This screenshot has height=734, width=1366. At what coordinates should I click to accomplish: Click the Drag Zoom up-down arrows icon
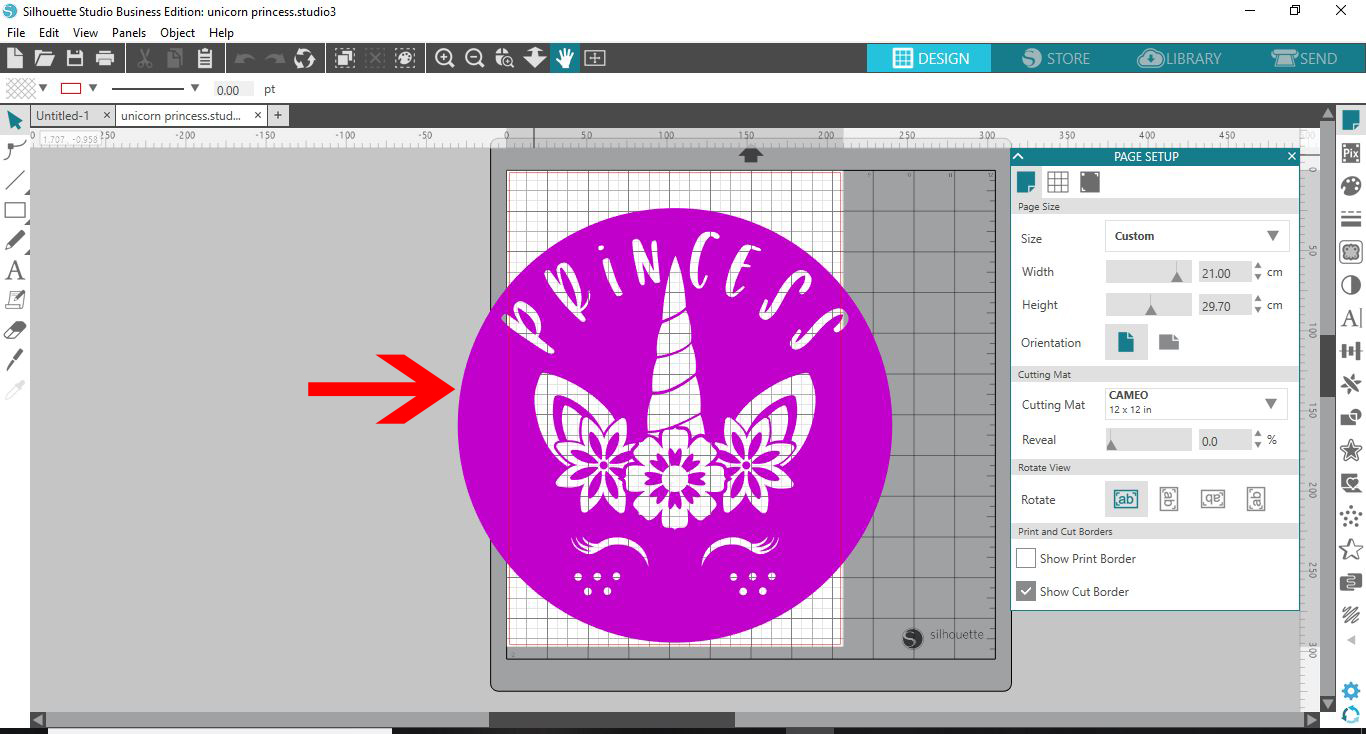(x=535, y=58)
